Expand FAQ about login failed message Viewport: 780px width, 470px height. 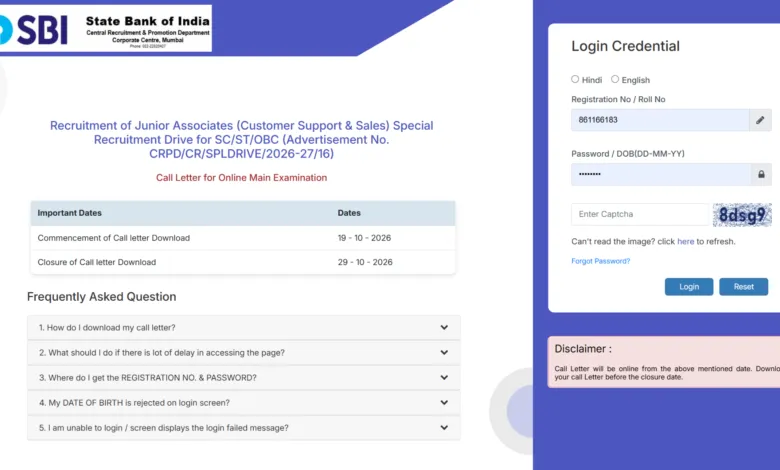[244, 428]
